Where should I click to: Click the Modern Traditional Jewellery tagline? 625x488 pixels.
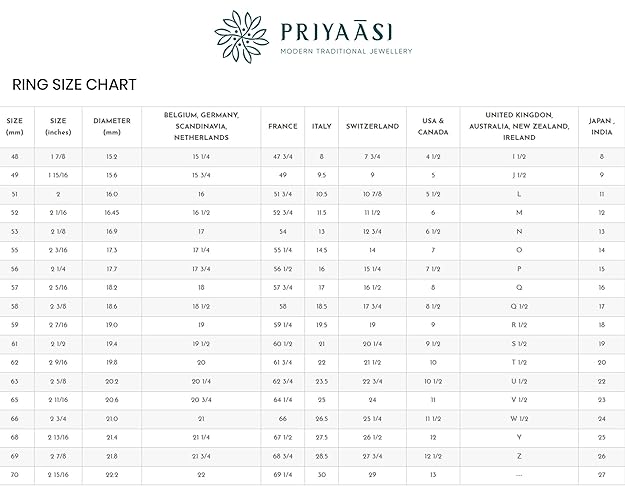346,51
